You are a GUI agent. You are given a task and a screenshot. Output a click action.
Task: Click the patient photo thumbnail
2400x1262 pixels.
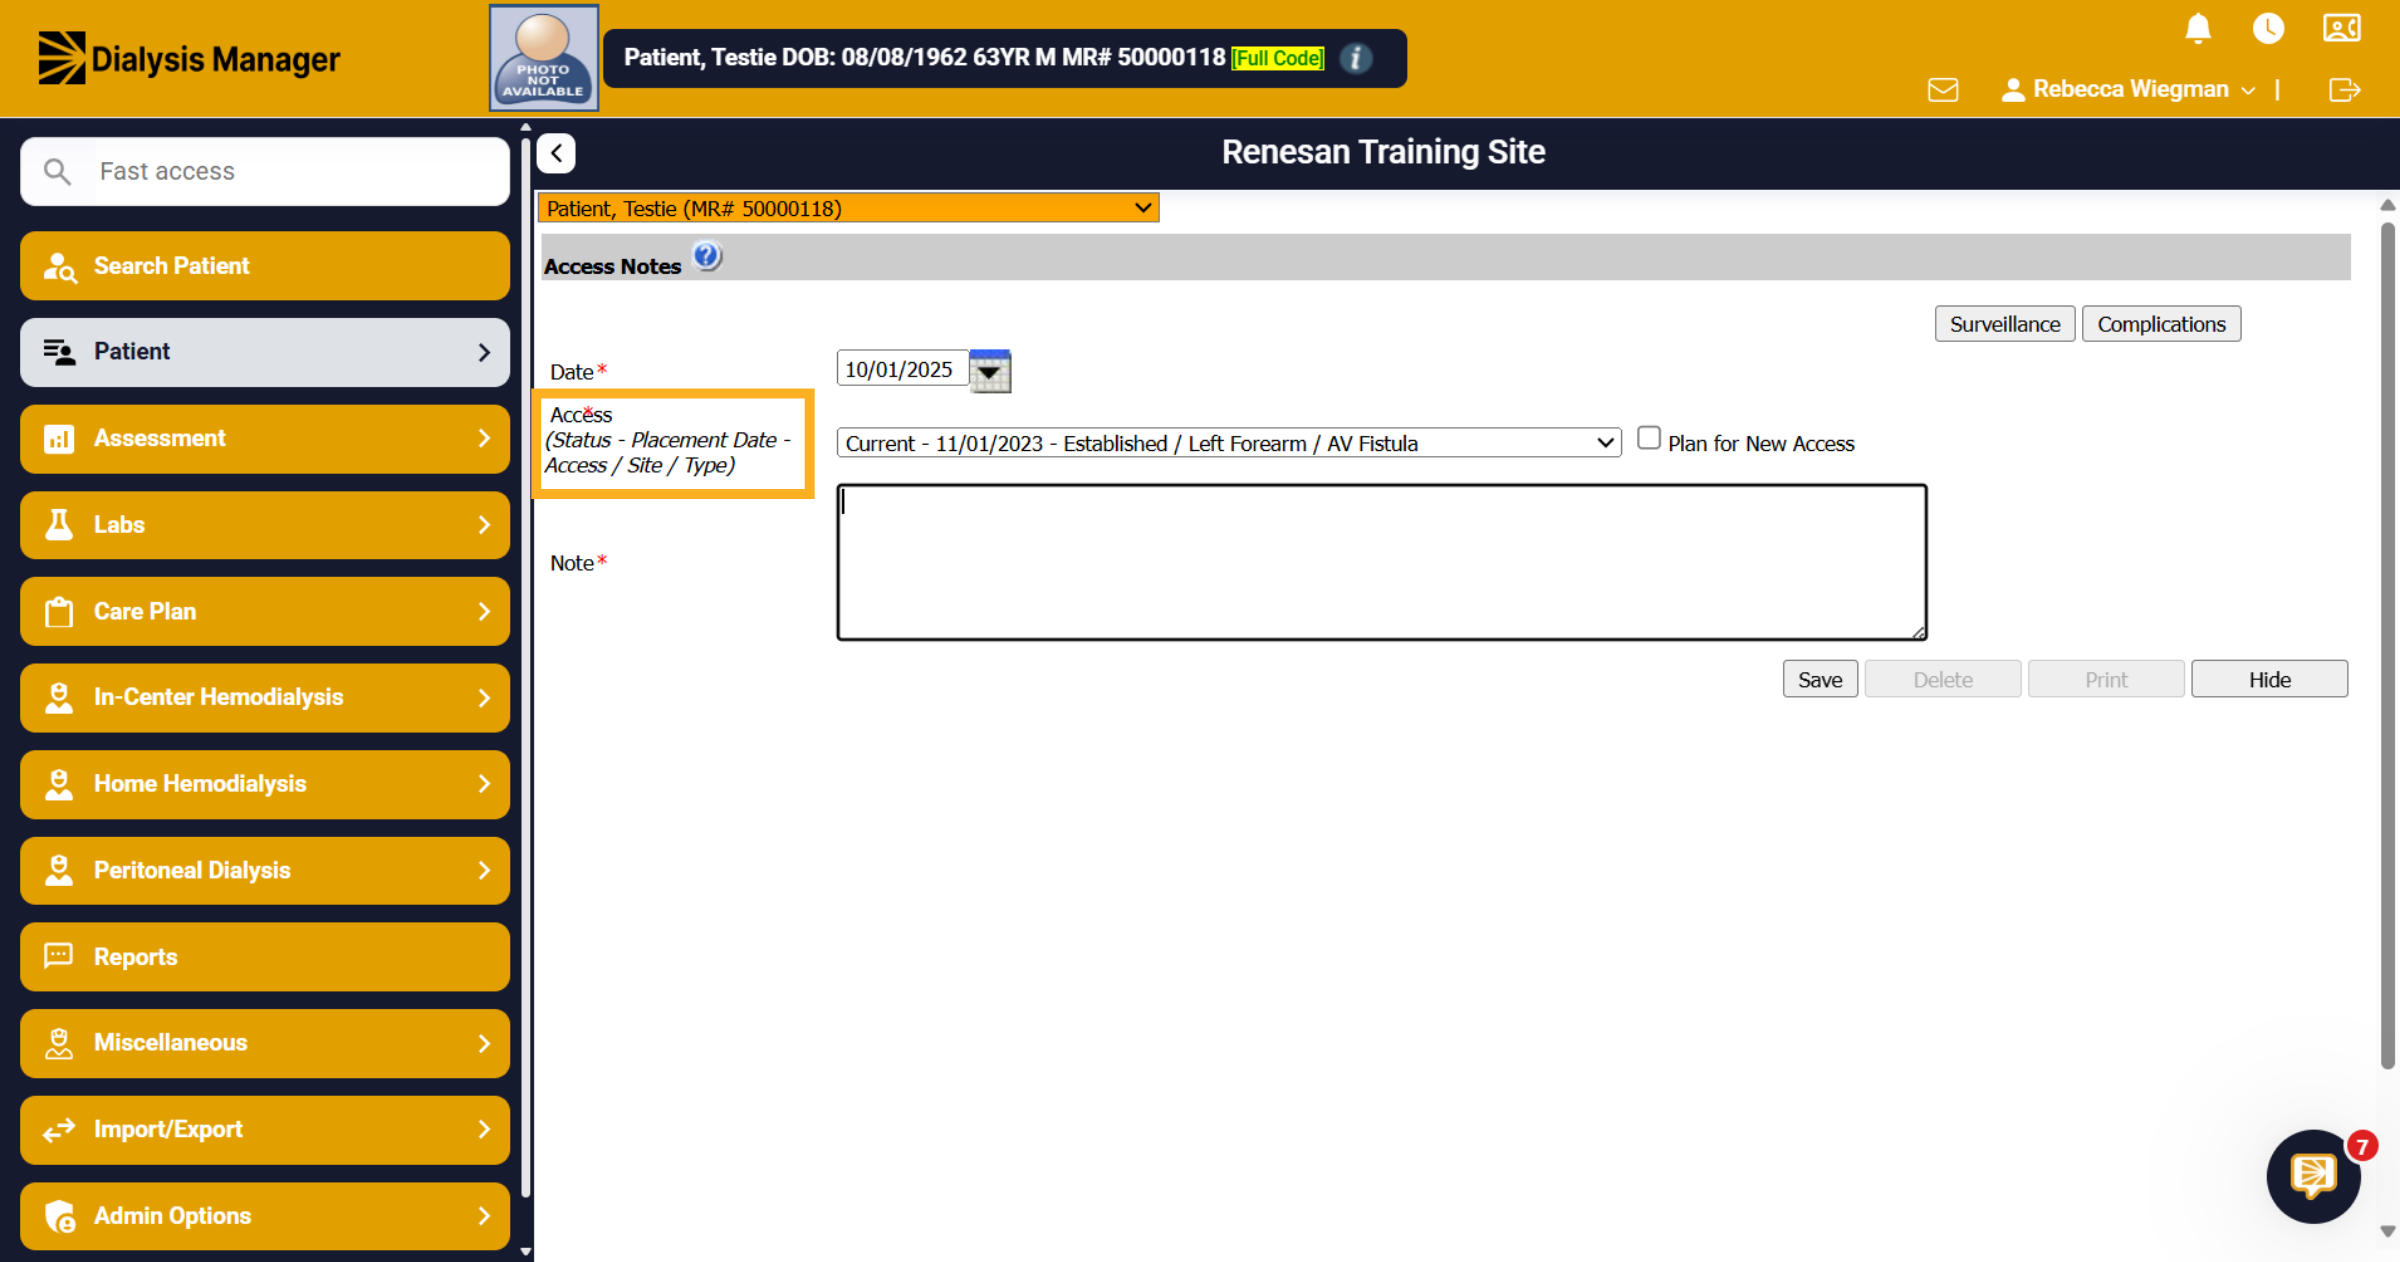(543, 58)
